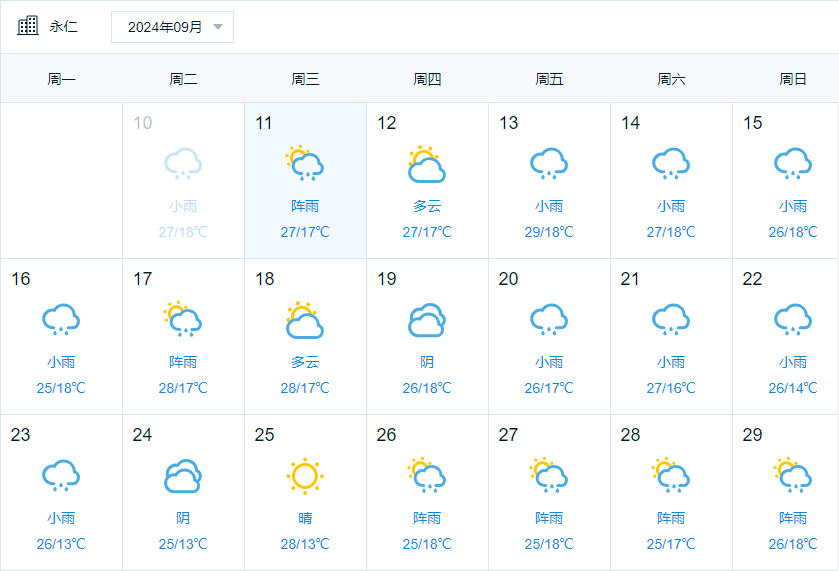The image size is (839, 571).
Task: Click the 29/18℃ temperature on day 13
Action: click(x=548, y=232)
